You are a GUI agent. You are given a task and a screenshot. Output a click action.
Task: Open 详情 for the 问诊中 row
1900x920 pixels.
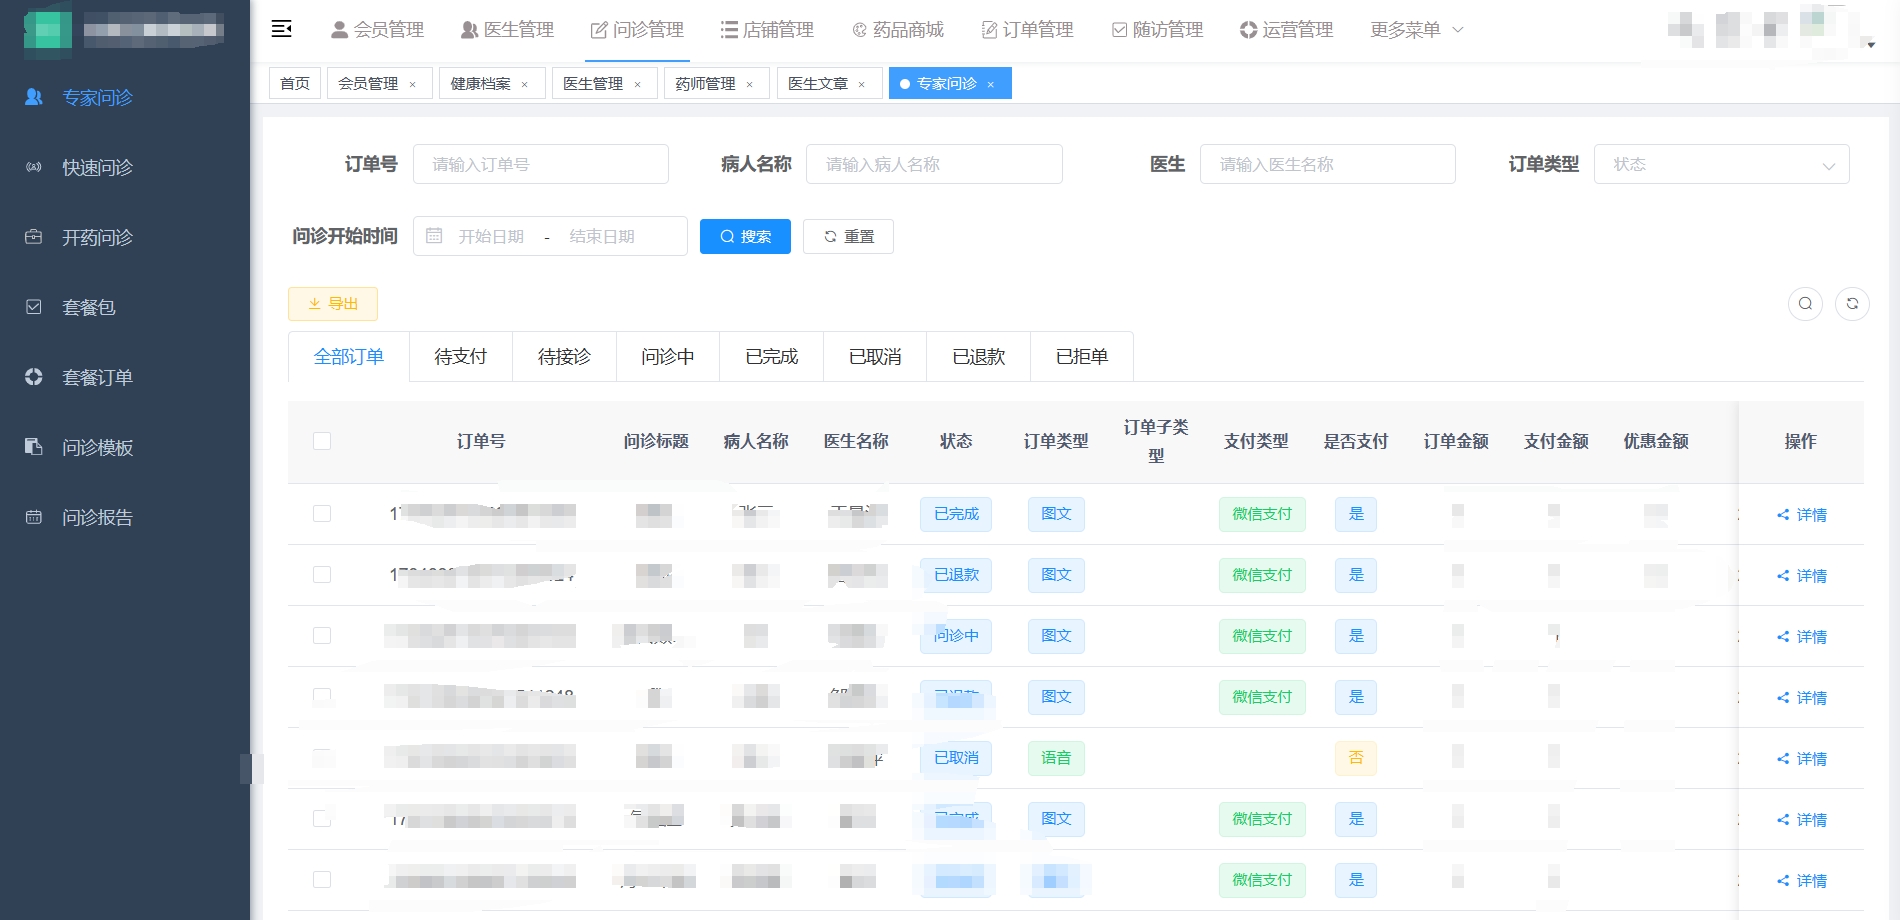[x=1802, y=637]
